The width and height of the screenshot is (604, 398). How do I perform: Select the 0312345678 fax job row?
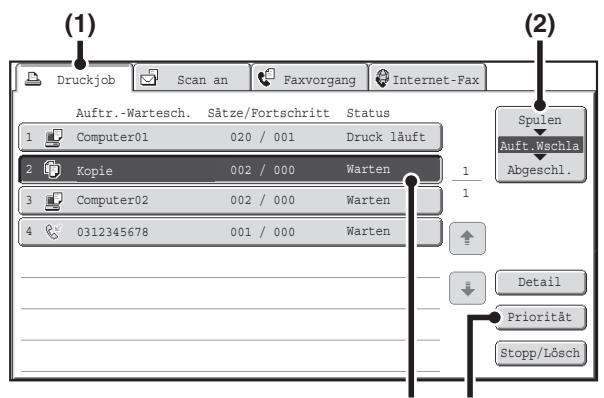pyautogui.click(x=230, y=232)
